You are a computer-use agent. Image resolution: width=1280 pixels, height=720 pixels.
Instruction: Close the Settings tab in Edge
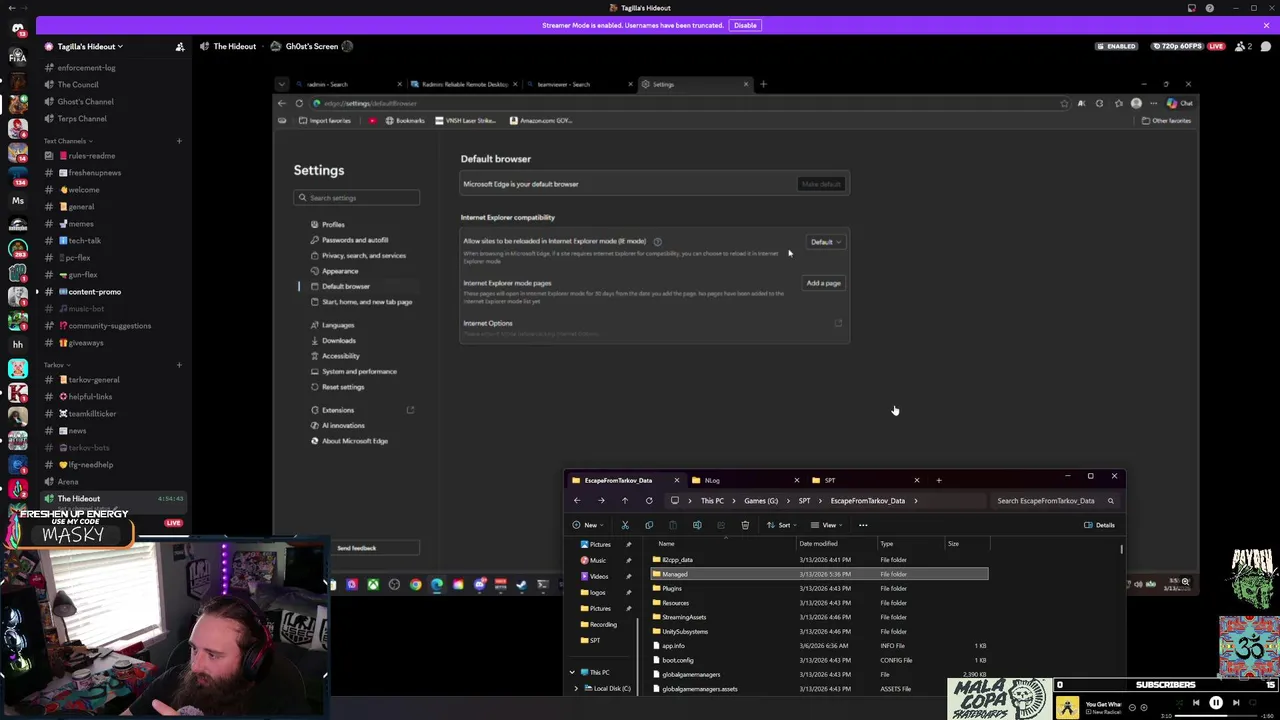pyautogui.click(x=746, y=84)
